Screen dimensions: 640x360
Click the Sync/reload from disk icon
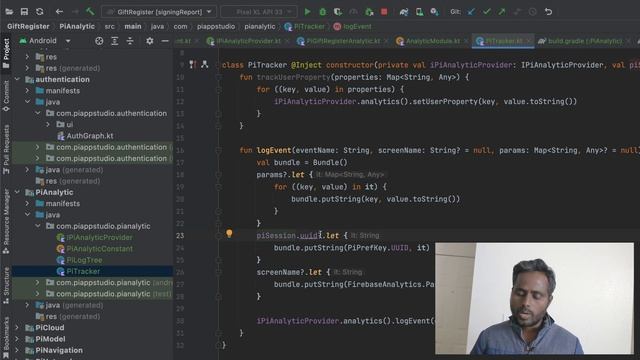[40, 12]
